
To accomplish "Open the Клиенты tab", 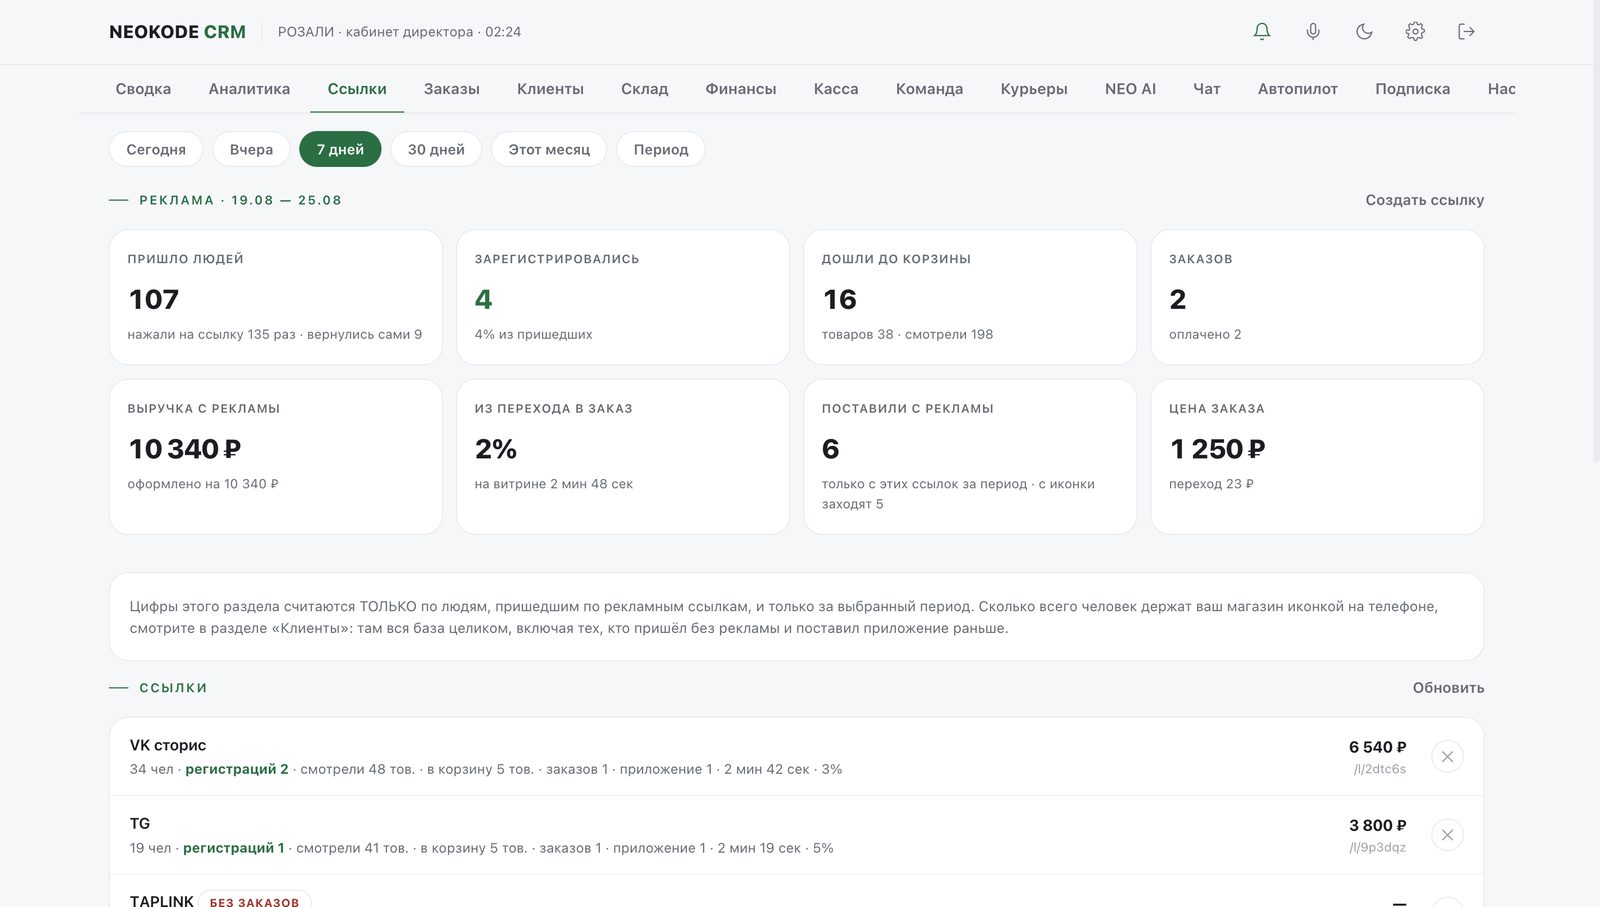I will [550, 89].
